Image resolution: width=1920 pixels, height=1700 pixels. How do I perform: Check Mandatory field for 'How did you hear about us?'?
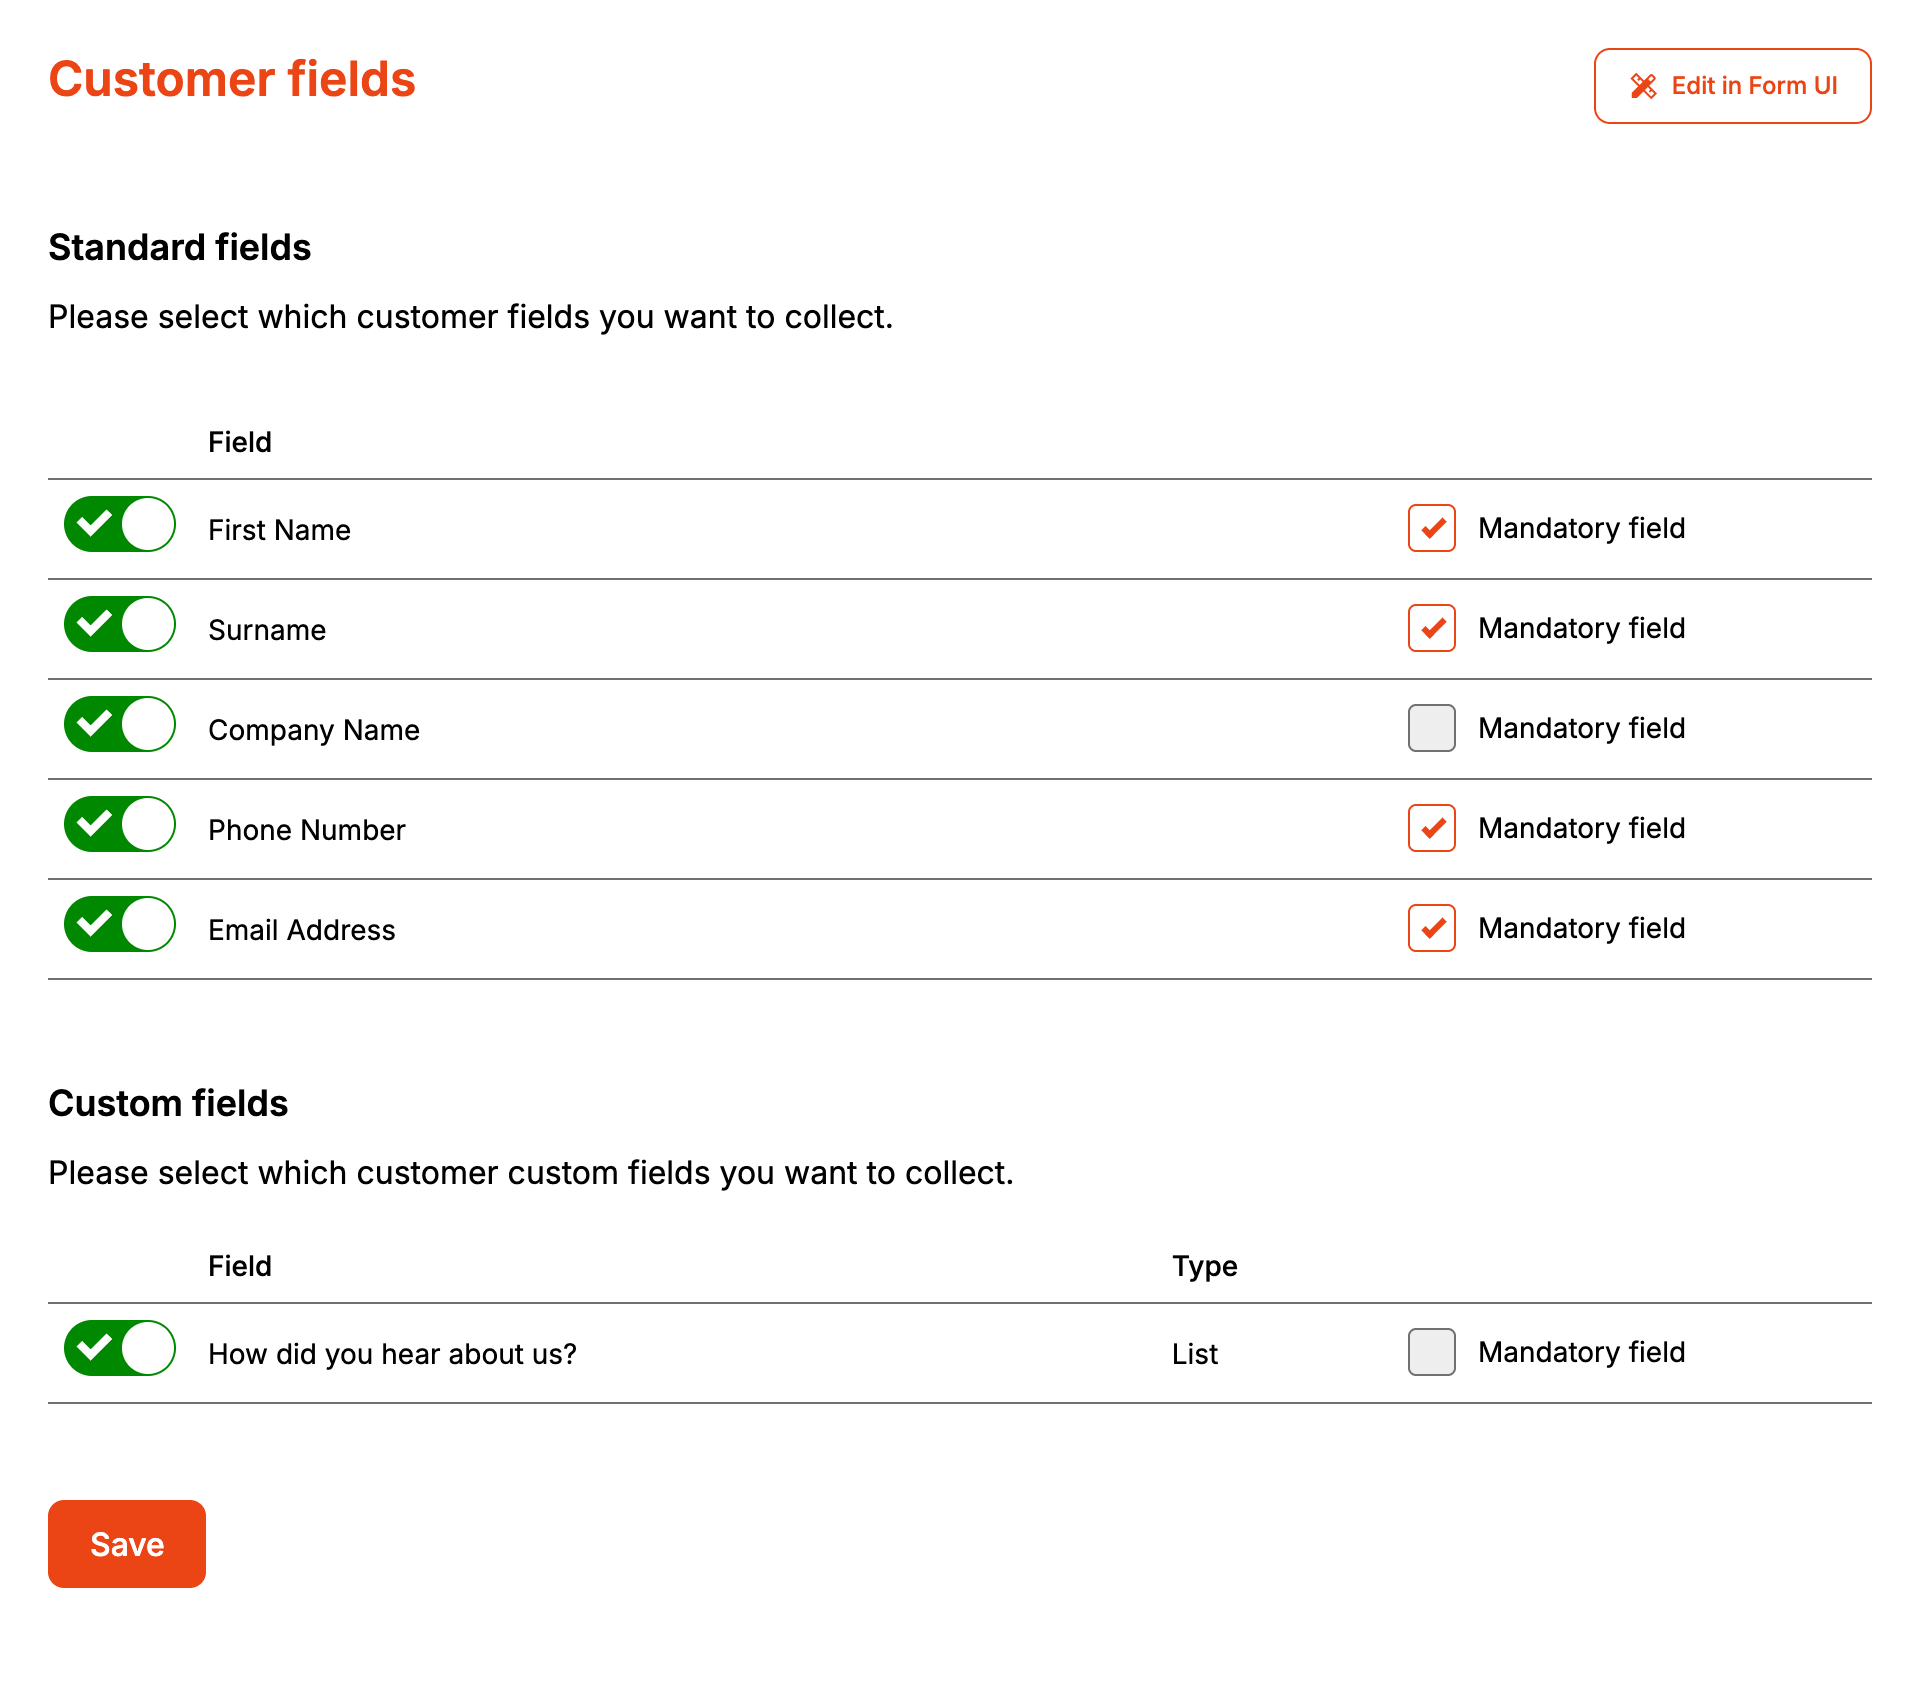tap(1432, 1352)
